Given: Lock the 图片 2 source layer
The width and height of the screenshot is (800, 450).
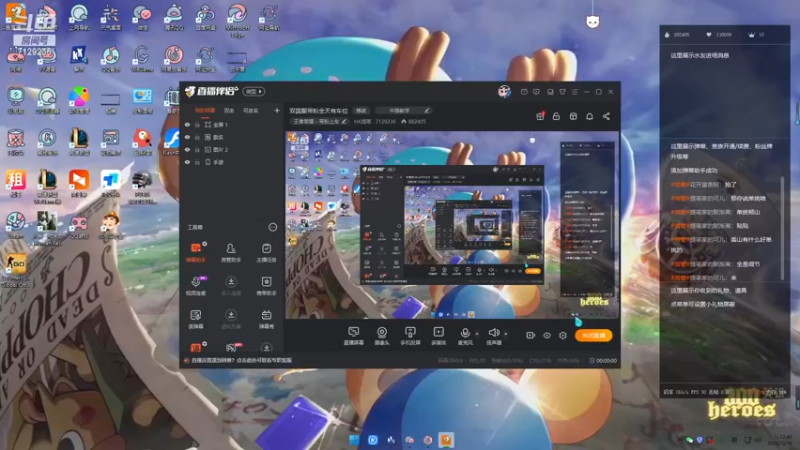Looking at the screenshot, I should 197,149.
